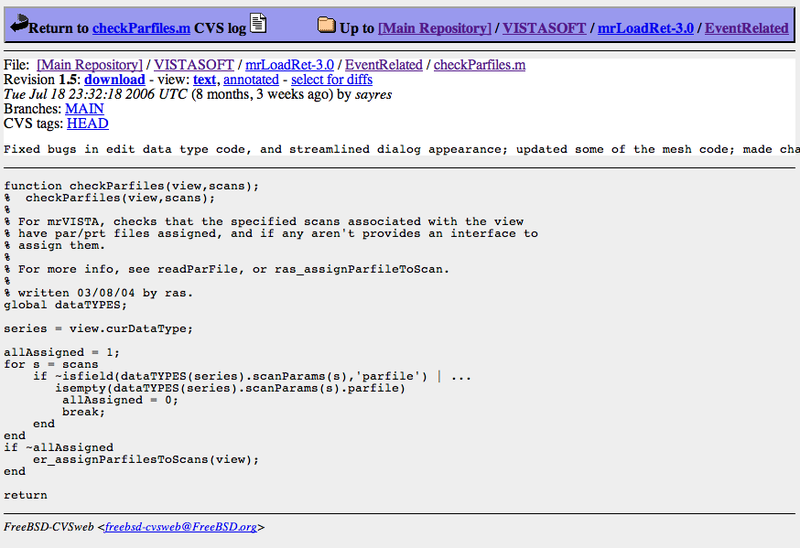This screenshot has height=548, width=800.
Task: Open the annotated view of the file
Action: point(250,79)
